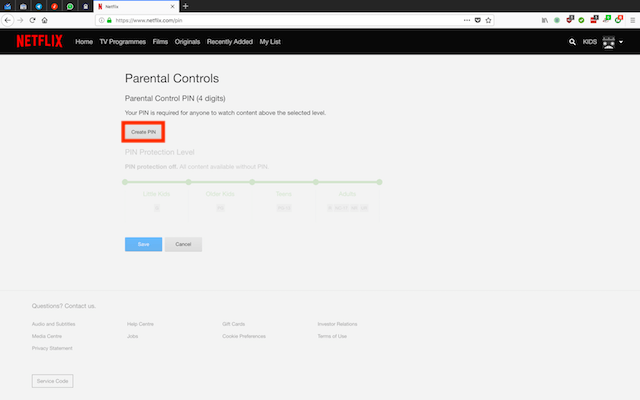Switch to pinned Telegram tab
The image size is (640, 400).
pyautogui.click(x=39, y=6)
